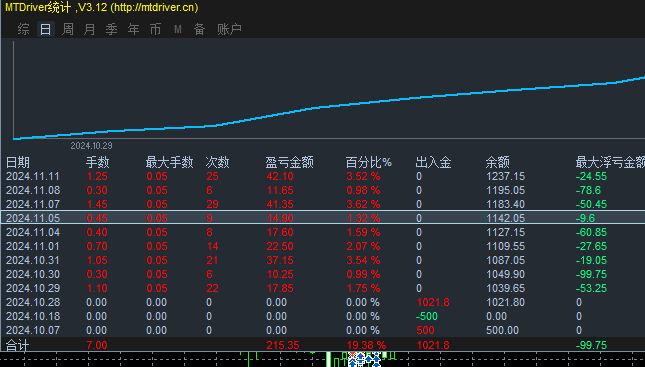This screenshot has width=645, height=367.
Task: Select the 2024.10.07 date row
Action: 323,330
